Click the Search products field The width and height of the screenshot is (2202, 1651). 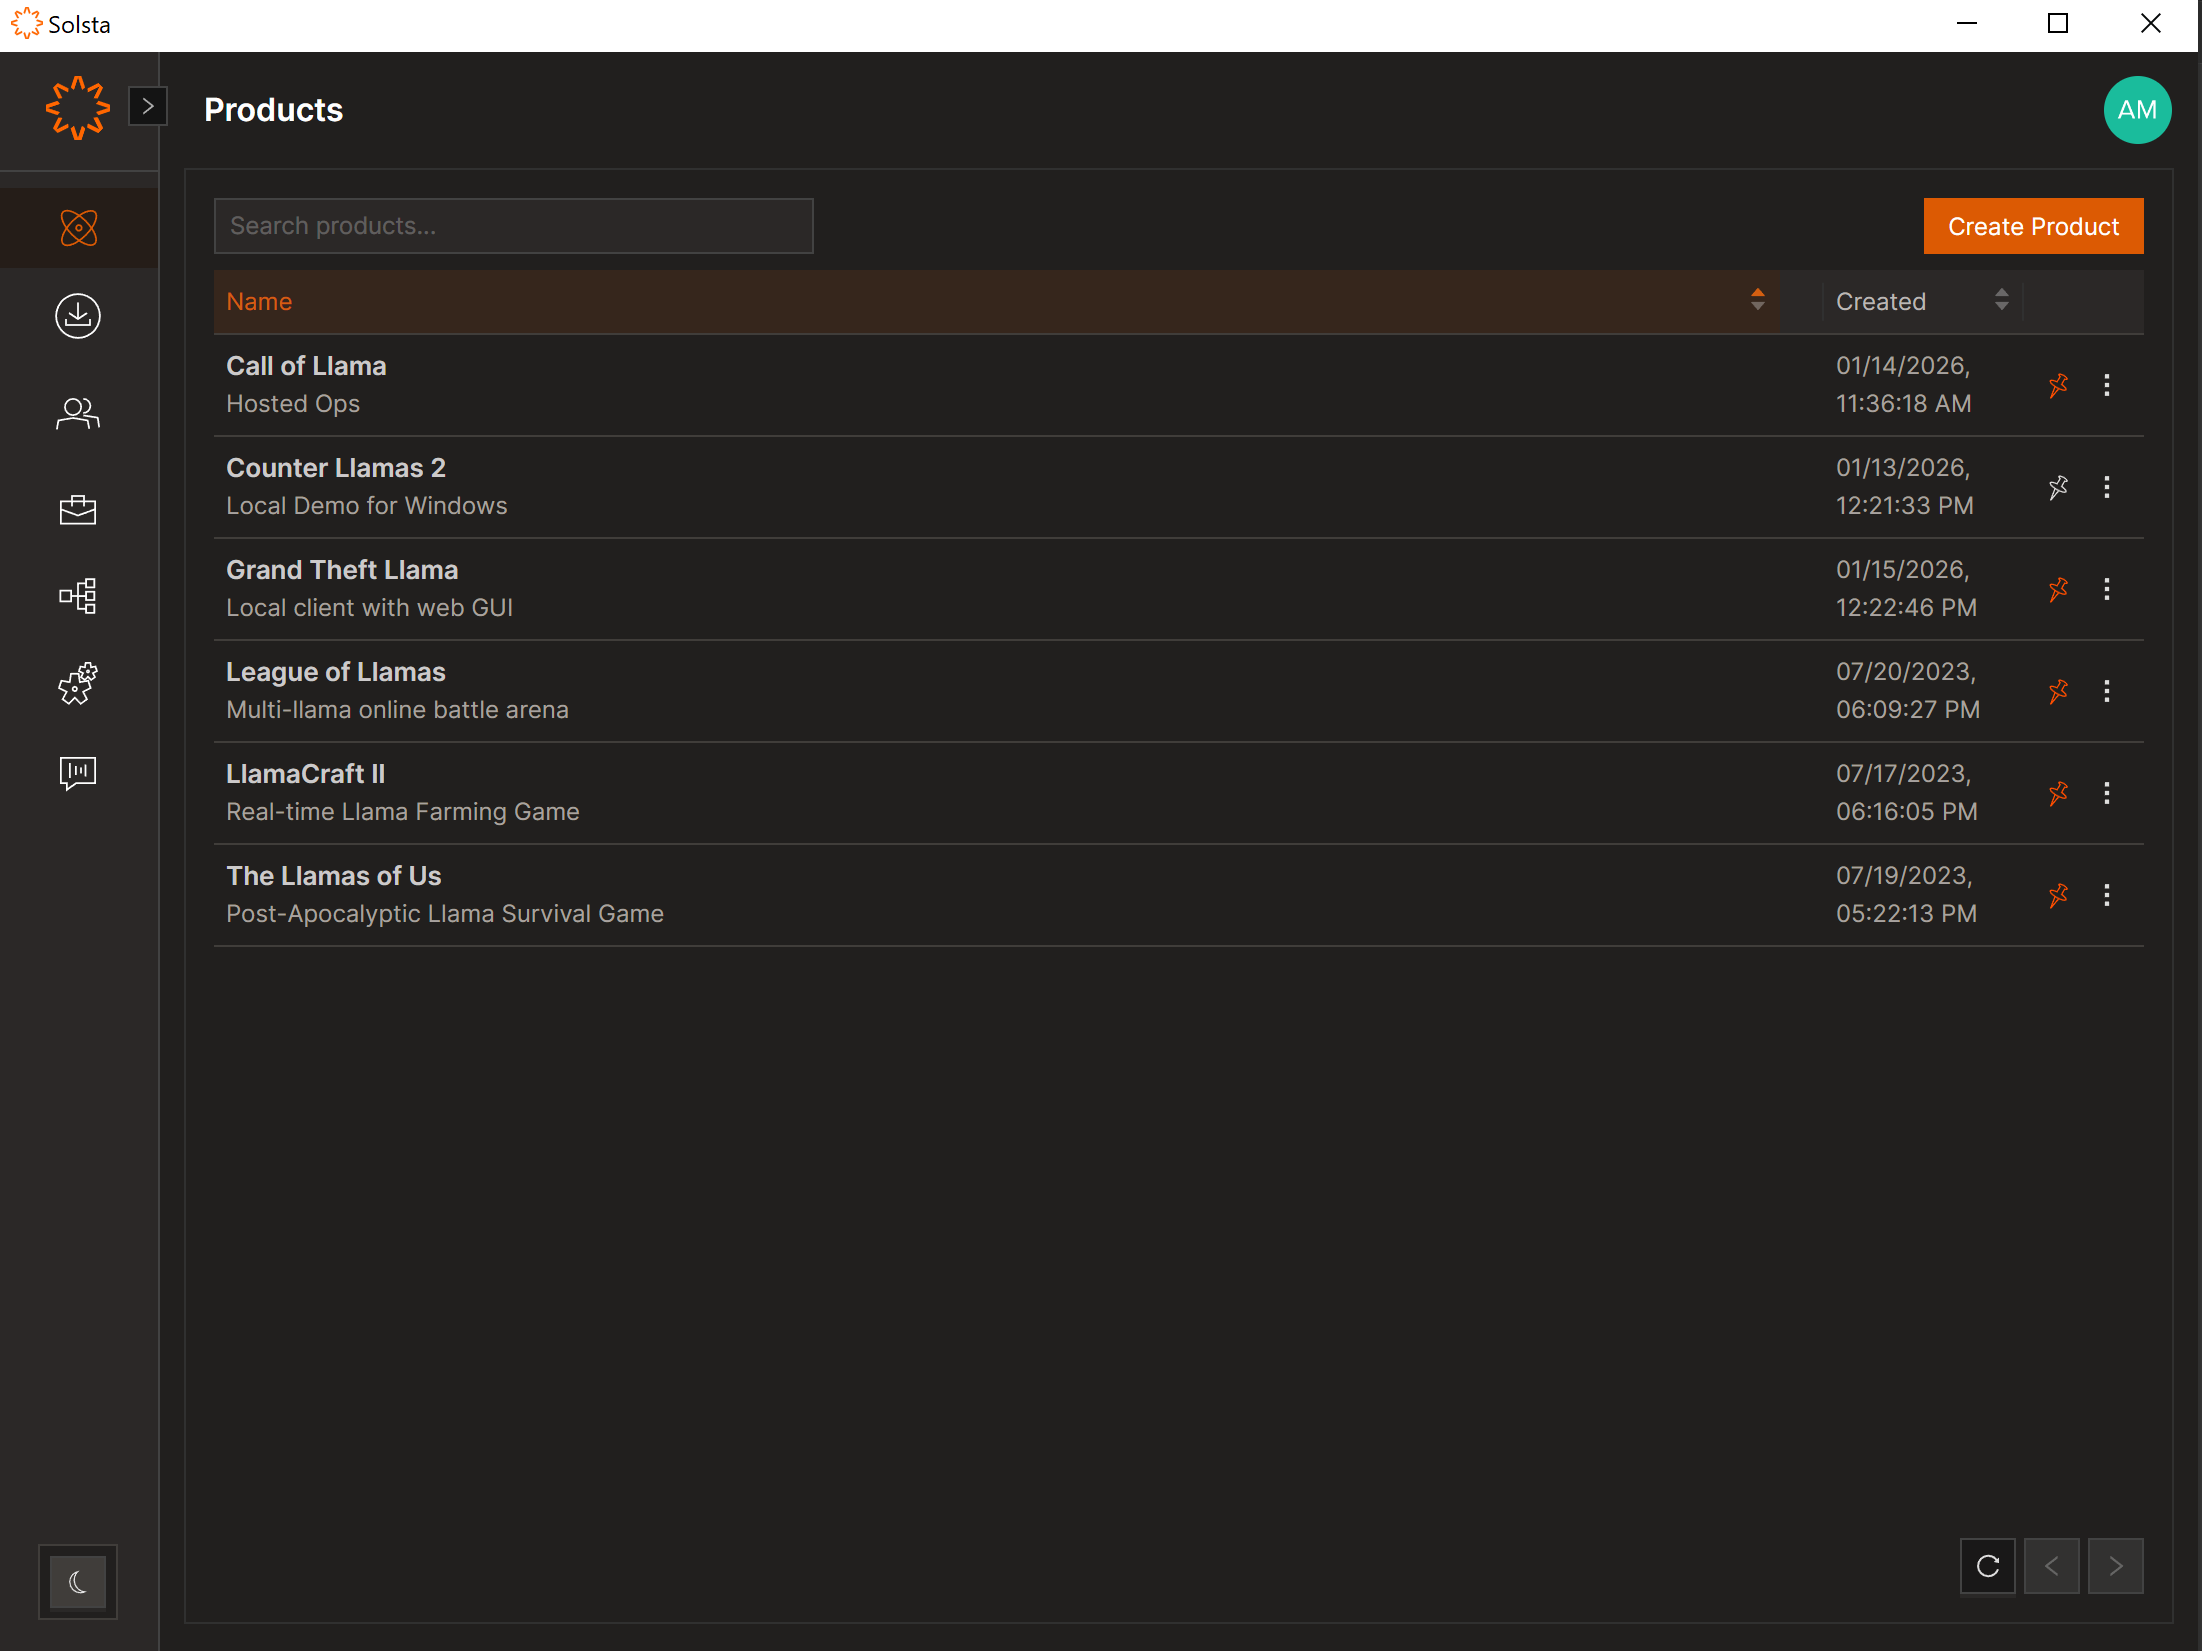pos(513,226)
